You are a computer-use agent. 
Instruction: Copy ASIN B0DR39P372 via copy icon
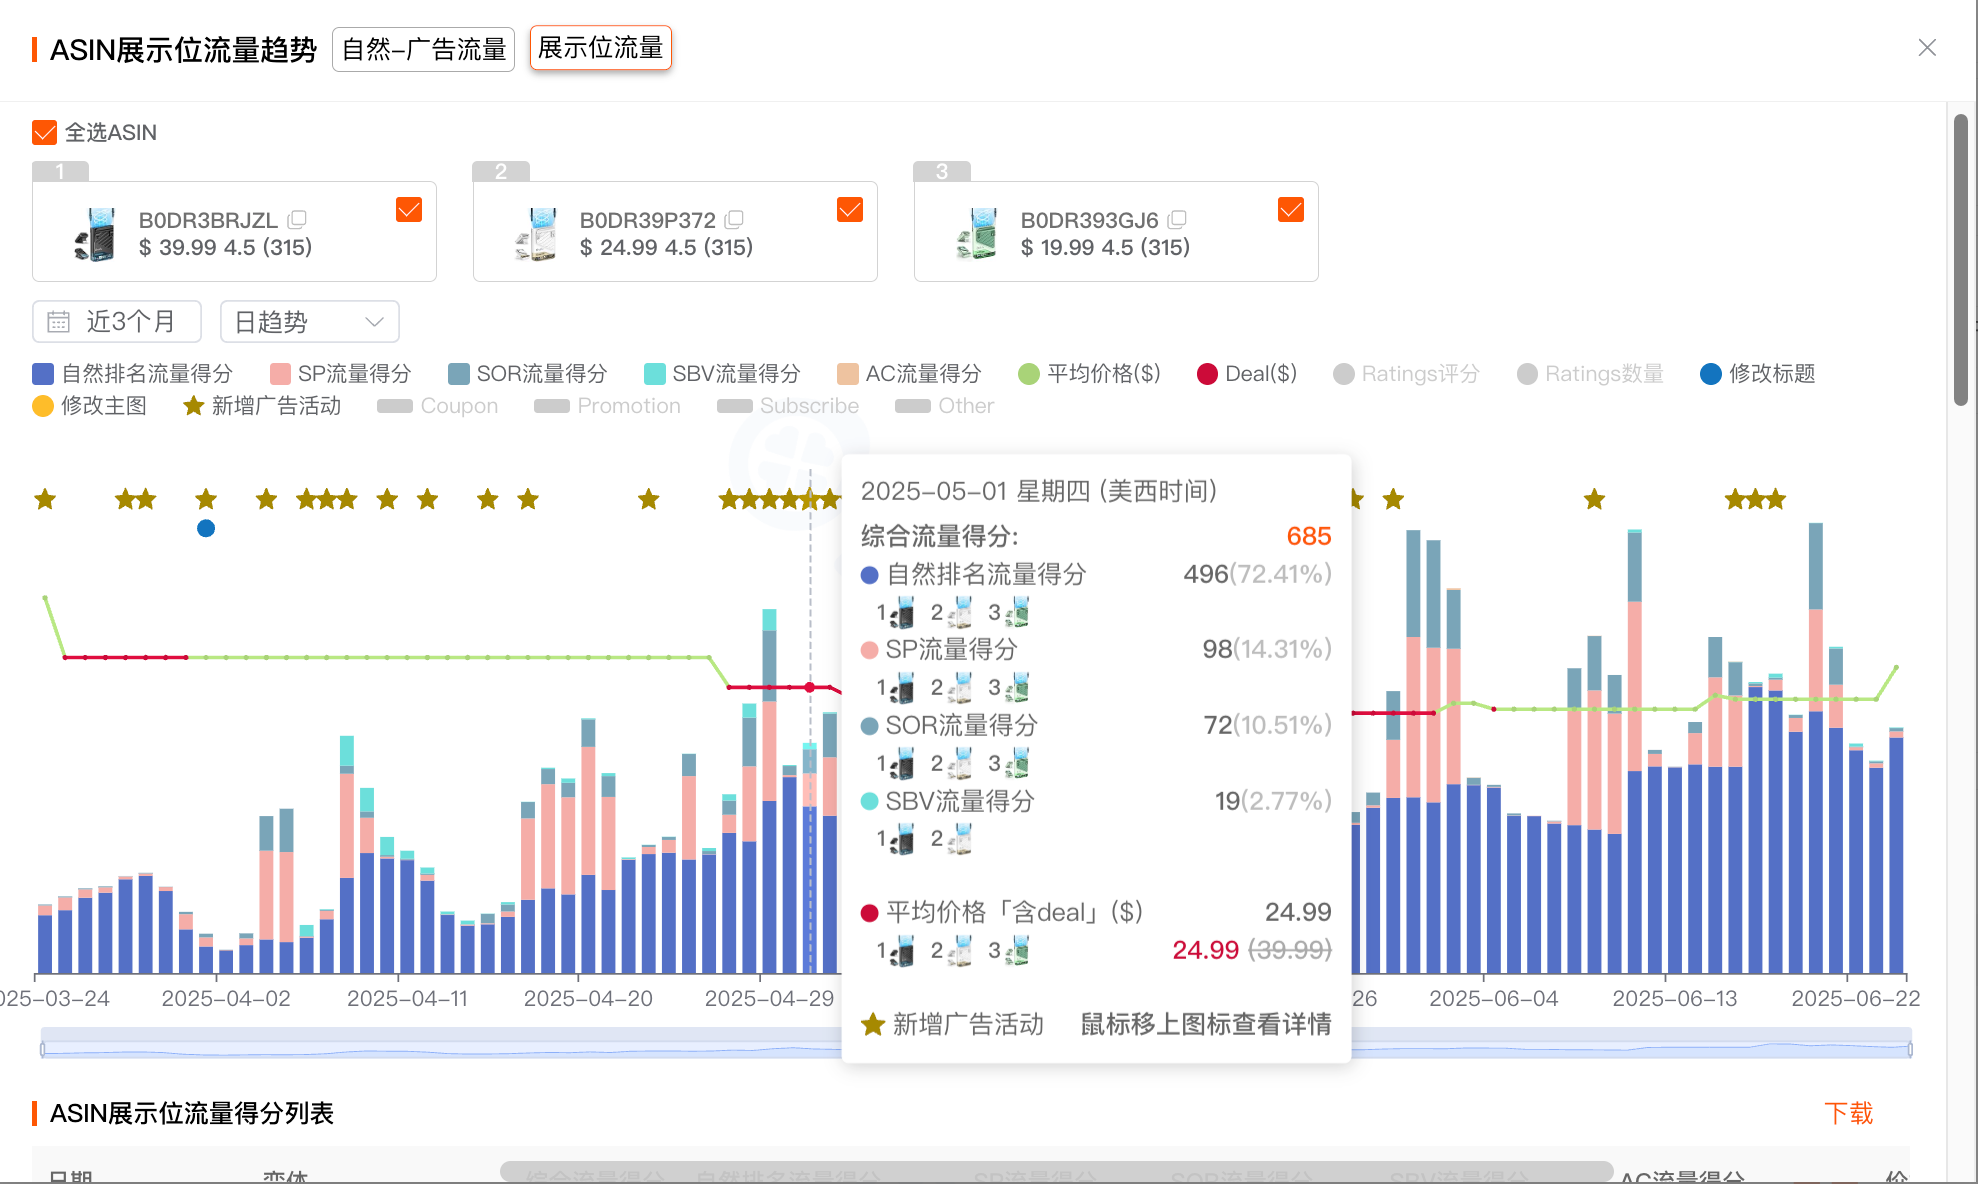pos(735,219)
